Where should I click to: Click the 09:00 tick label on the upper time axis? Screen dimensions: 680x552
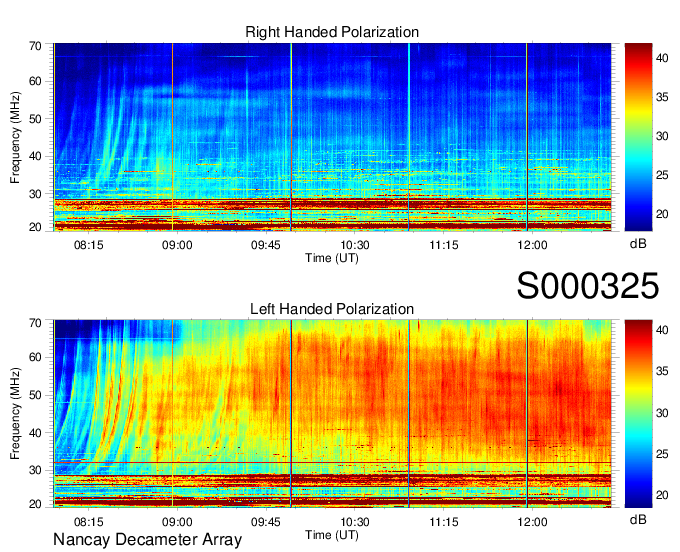pyautogui.click(x=177, y=245)
